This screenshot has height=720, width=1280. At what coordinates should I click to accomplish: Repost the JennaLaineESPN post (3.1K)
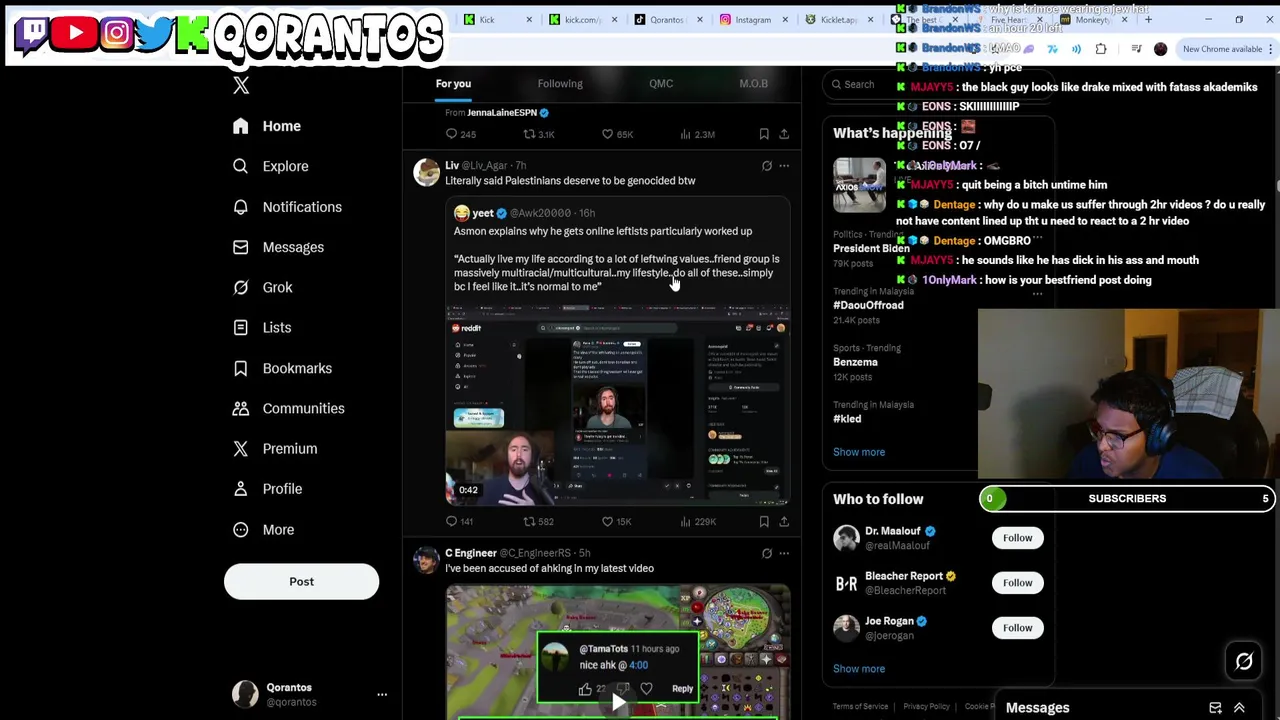tap(538, 134)
